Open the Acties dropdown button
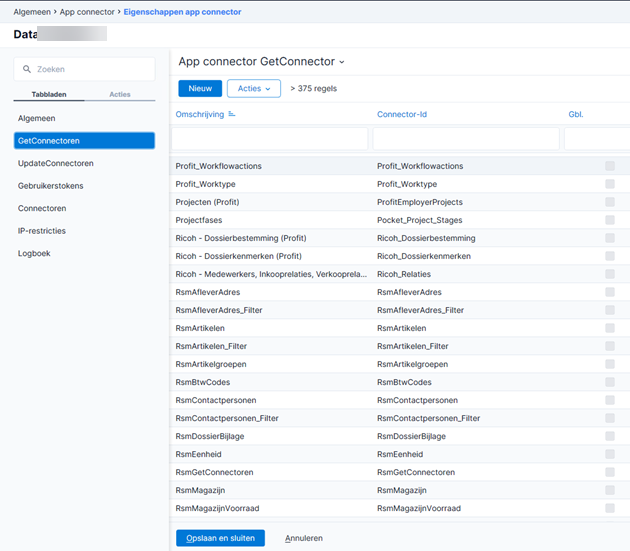 (254, 88)
